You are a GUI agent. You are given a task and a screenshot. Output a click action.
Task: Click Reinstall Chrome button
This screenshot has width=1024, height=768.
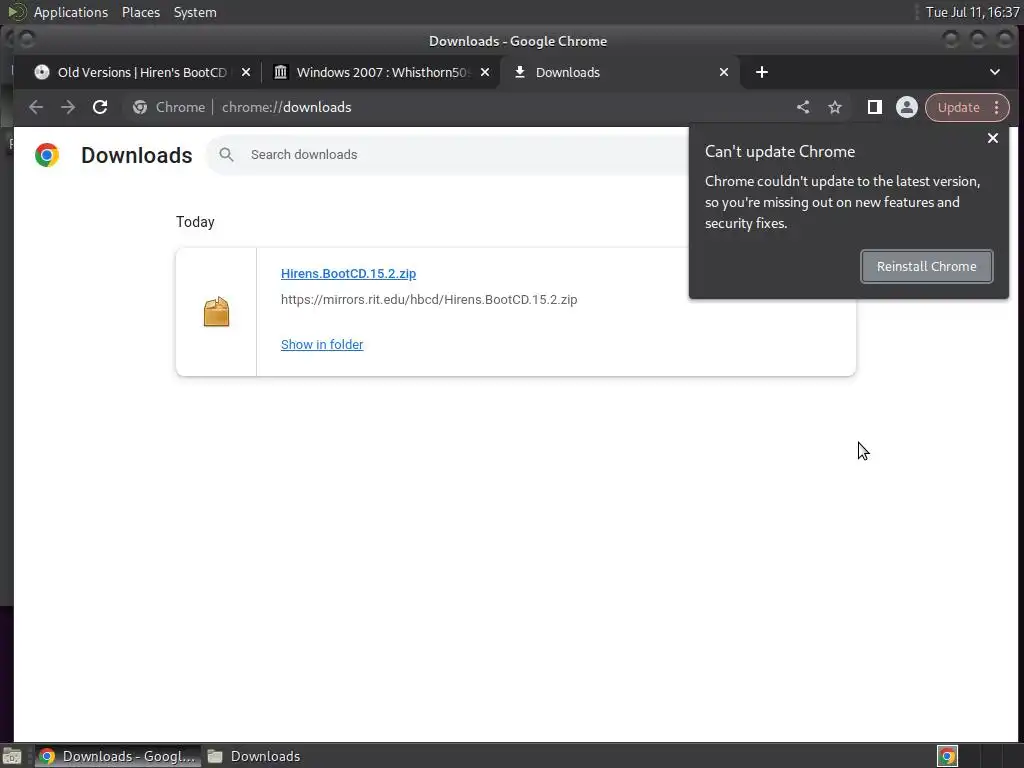pos(926,266)
